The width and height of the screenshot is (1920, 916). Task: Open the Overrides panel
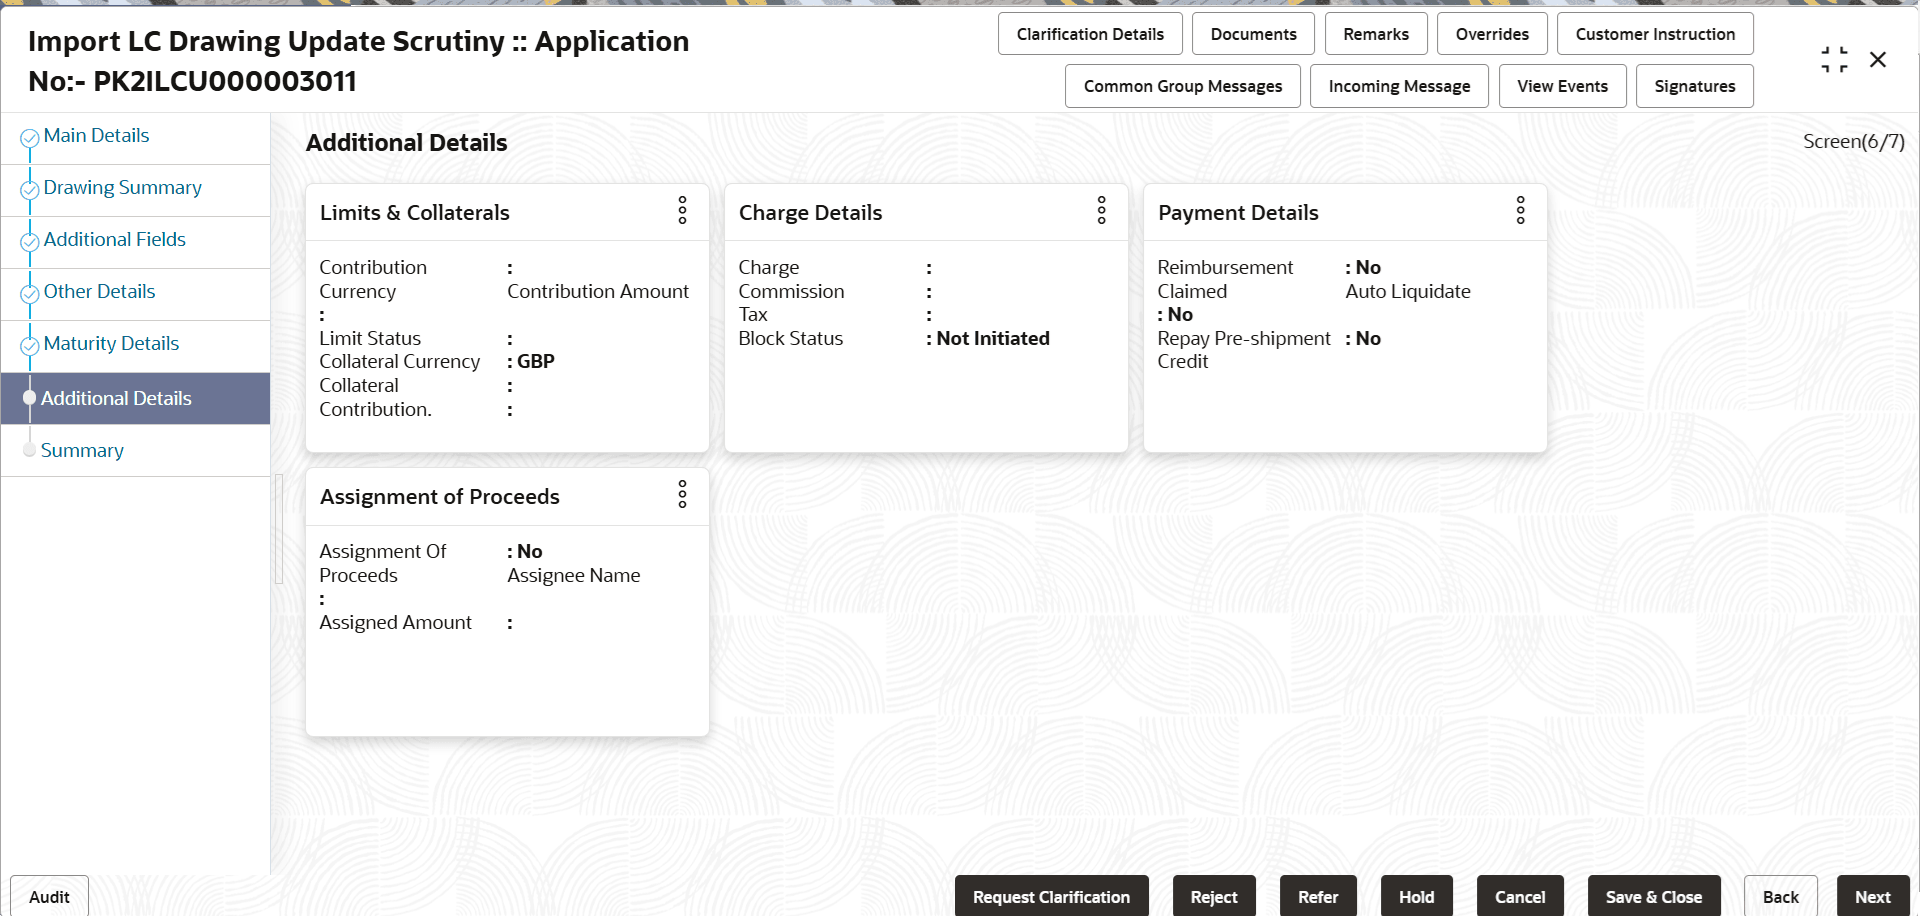(x=1492, y=34)
